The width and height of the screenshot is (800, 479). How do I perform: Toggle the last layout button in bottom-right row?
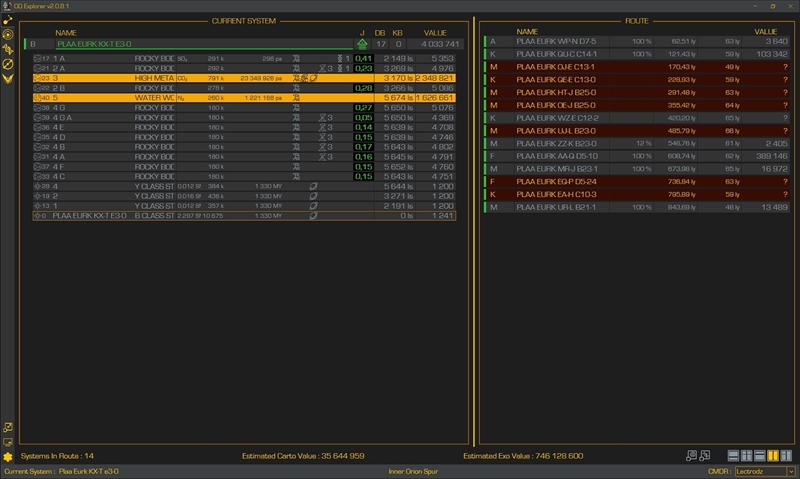787,456
